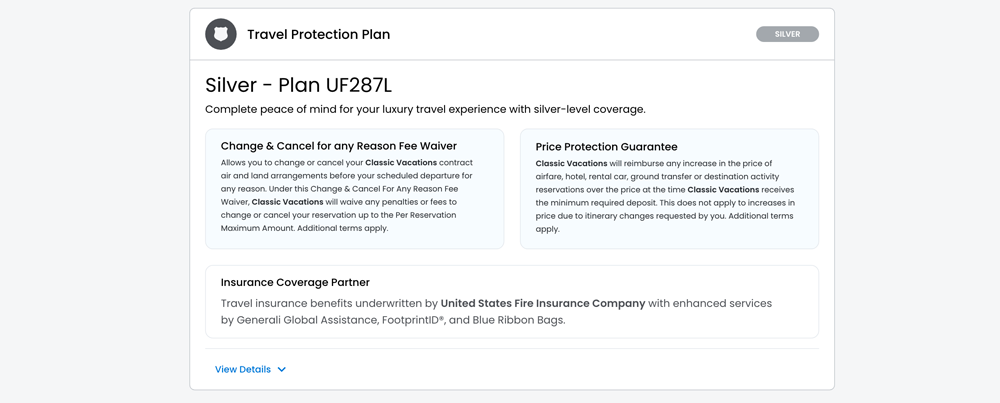This screenshot has height=403, width=1000.
Task: Click the Travel Protection Plan title
Action: coord(318,35)
